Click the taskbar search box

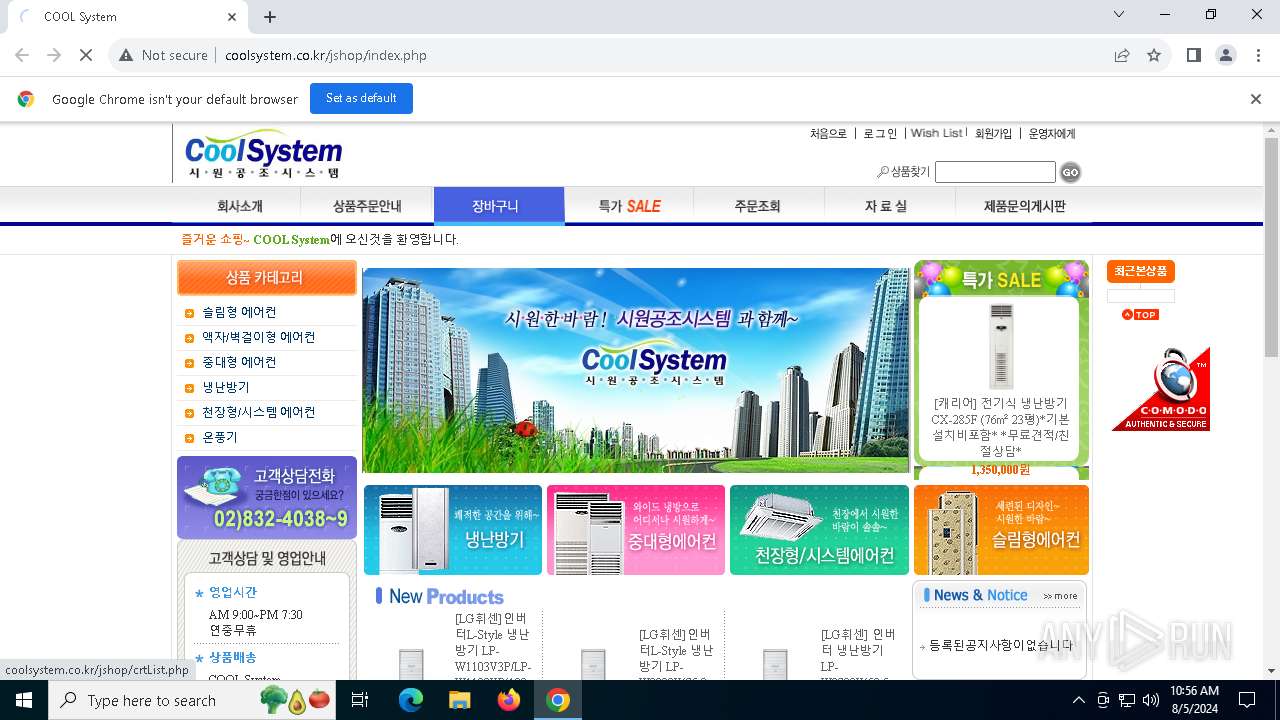coord(193,700)
